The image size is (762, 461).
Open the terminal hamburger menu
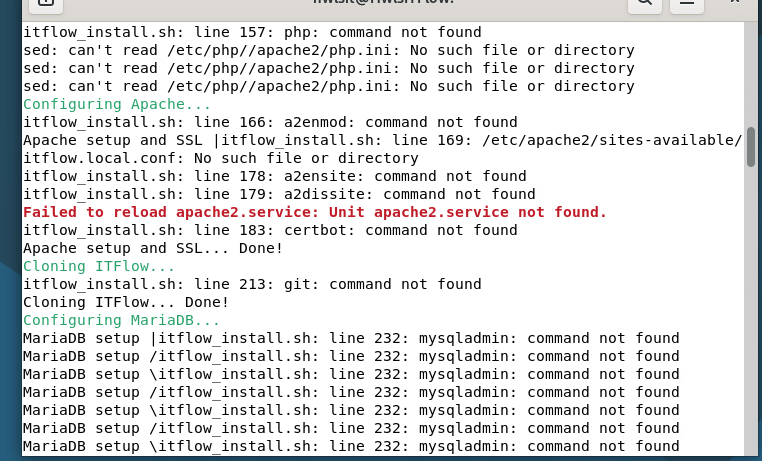pyautogui.click(x=687, y=4)
